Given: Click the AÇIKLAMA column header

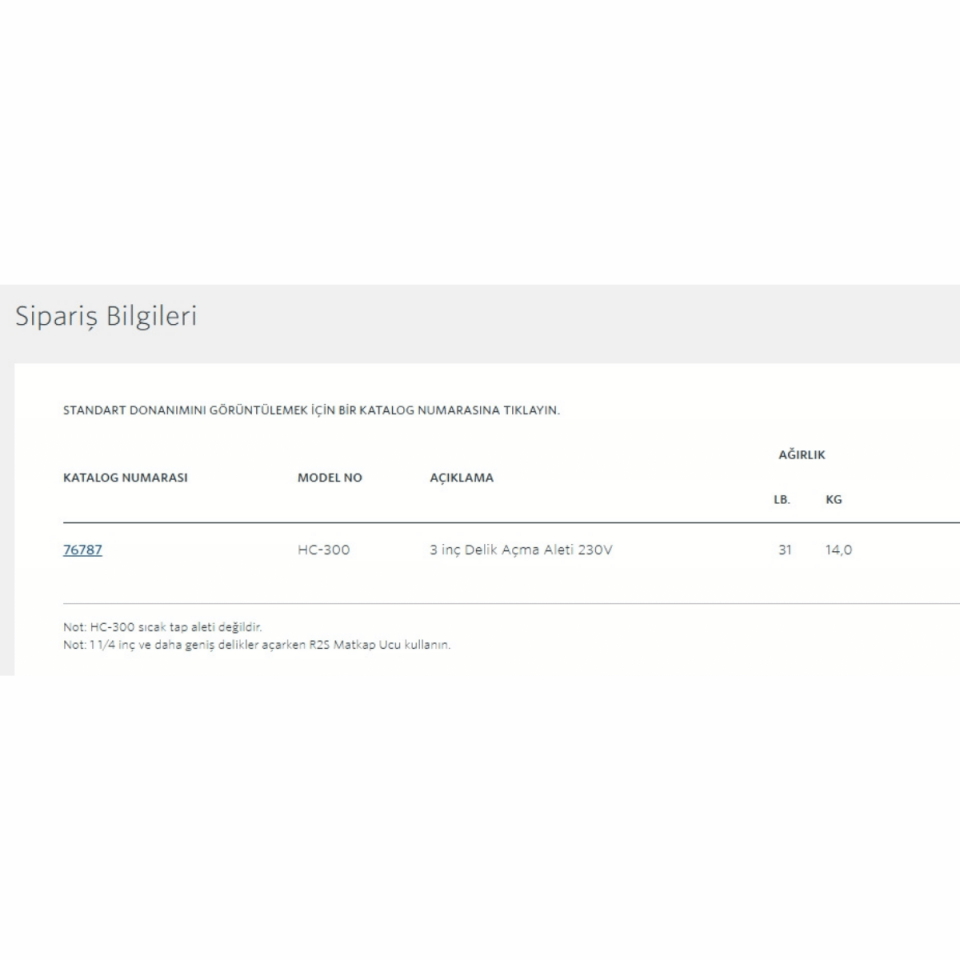Looking at the screenshot, I should [461, 478].
